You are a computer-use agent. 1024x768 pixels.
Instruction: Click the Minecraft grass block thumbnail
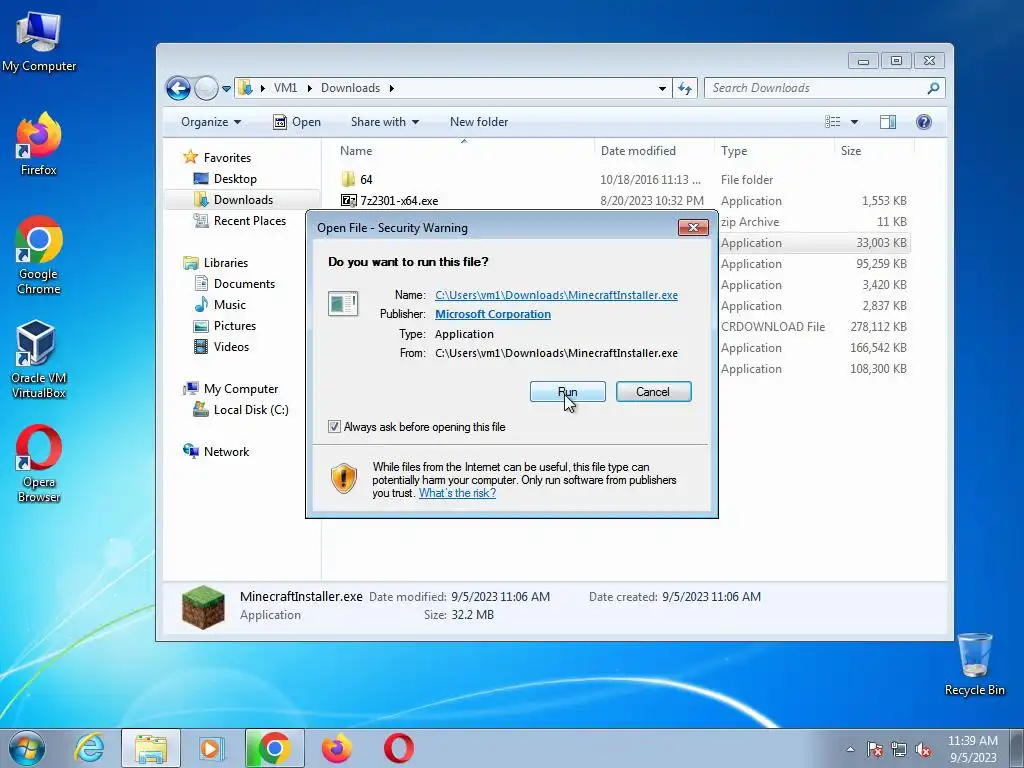203,607
